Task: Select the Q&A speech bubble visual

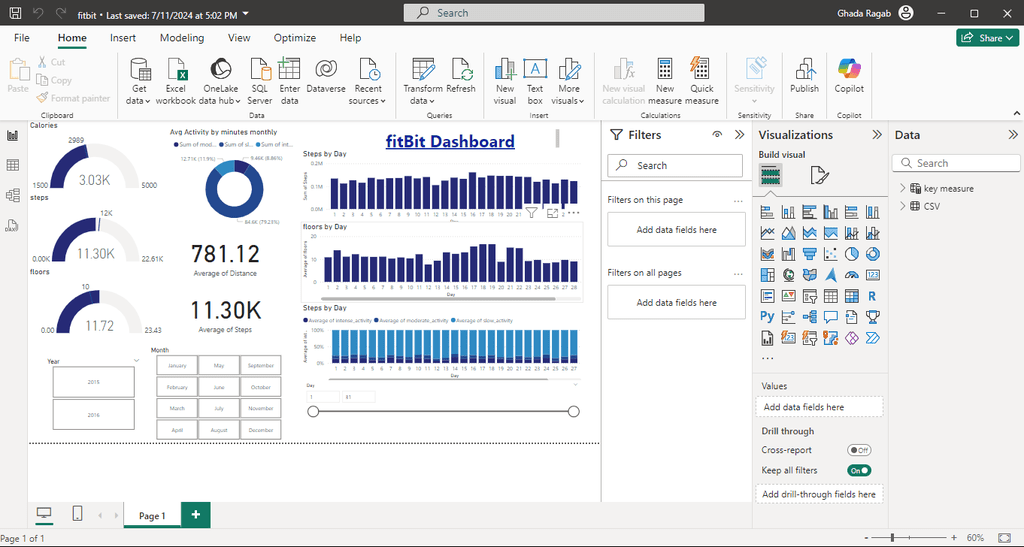Action: point(830,317)
